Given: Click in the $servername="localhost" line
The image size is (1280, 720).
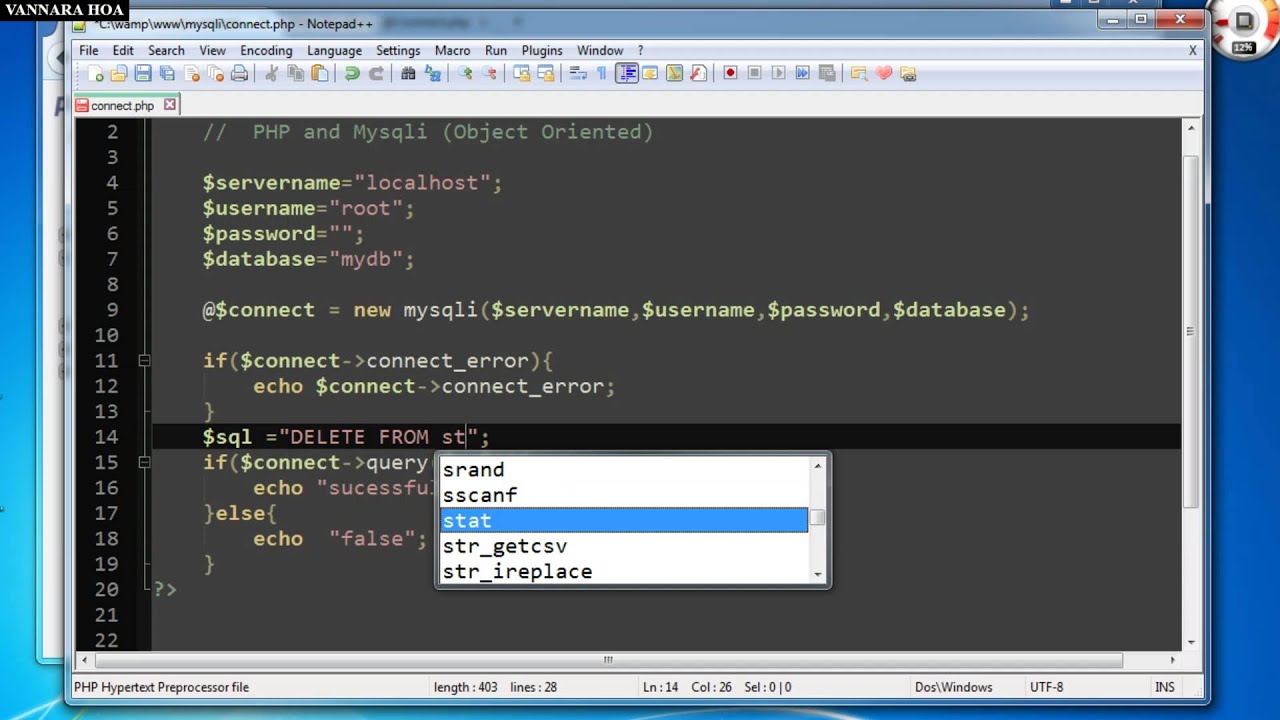Looking at the screenshot, I should pos(352,183).
